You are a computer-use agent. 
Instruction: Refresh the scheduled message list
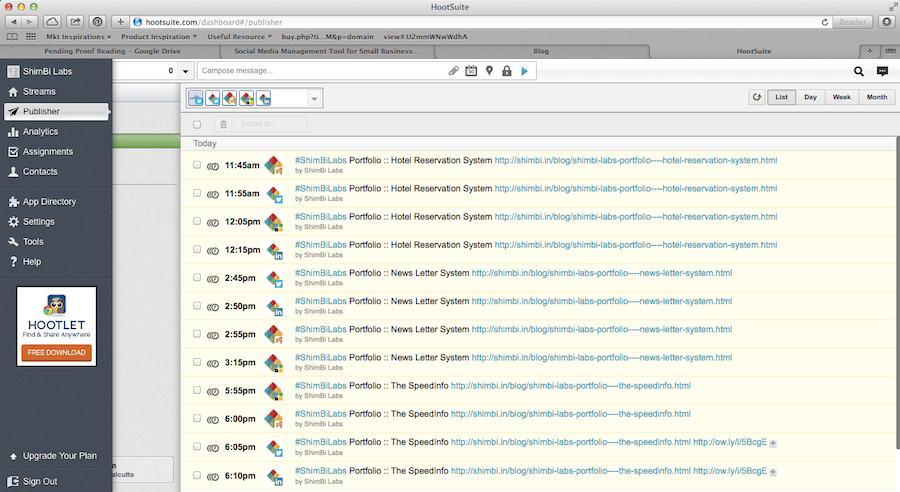point(756,97)
